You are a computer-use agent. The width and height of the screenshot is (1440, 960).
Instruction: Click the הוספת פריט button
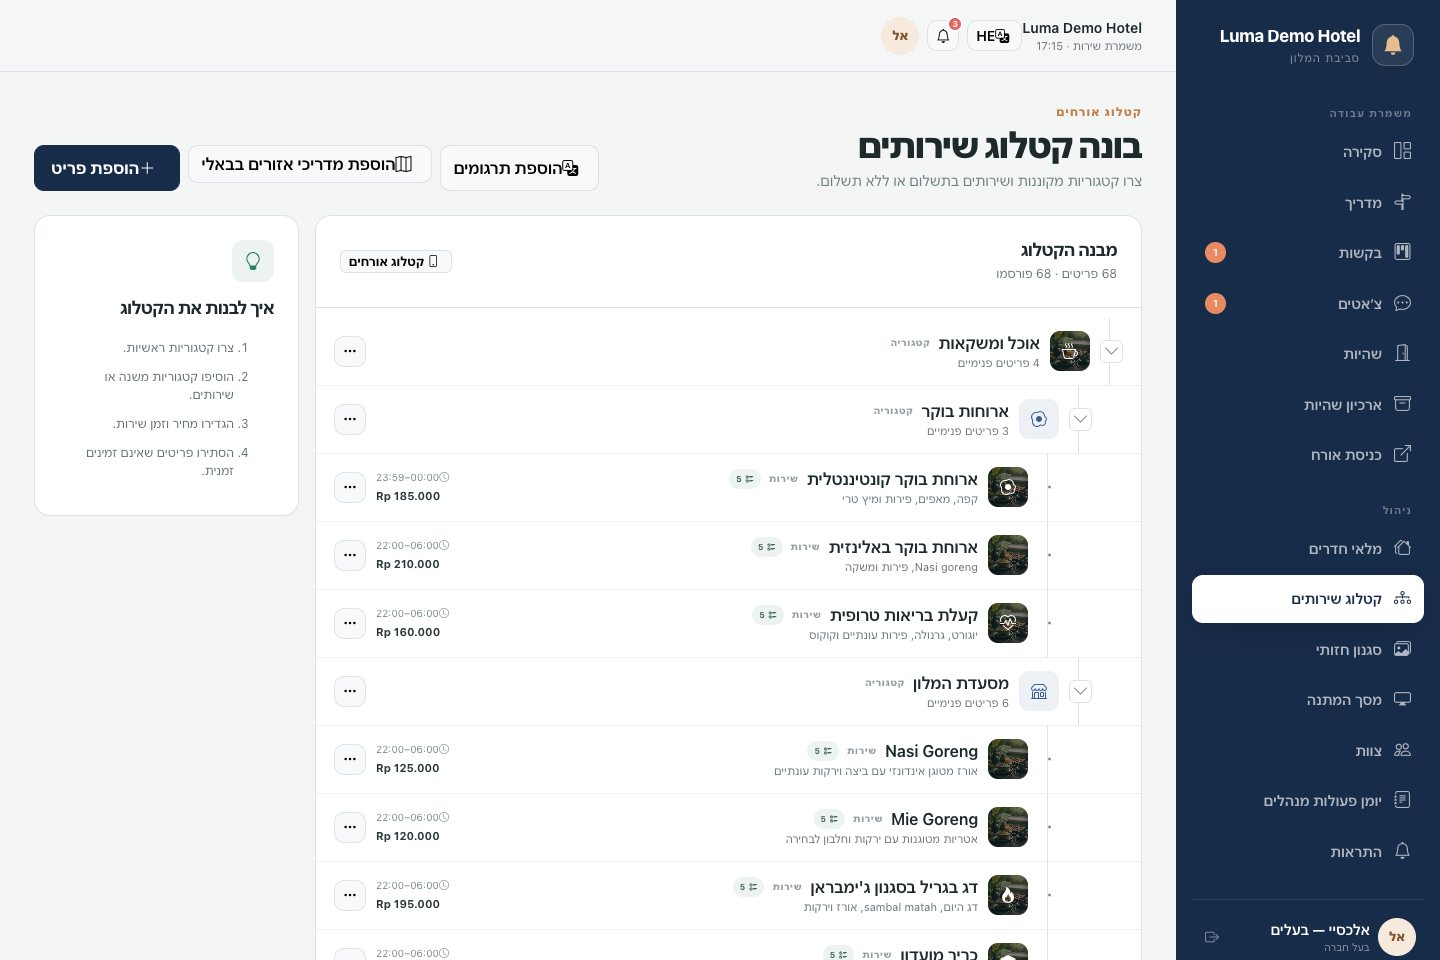tap(107, 168)
